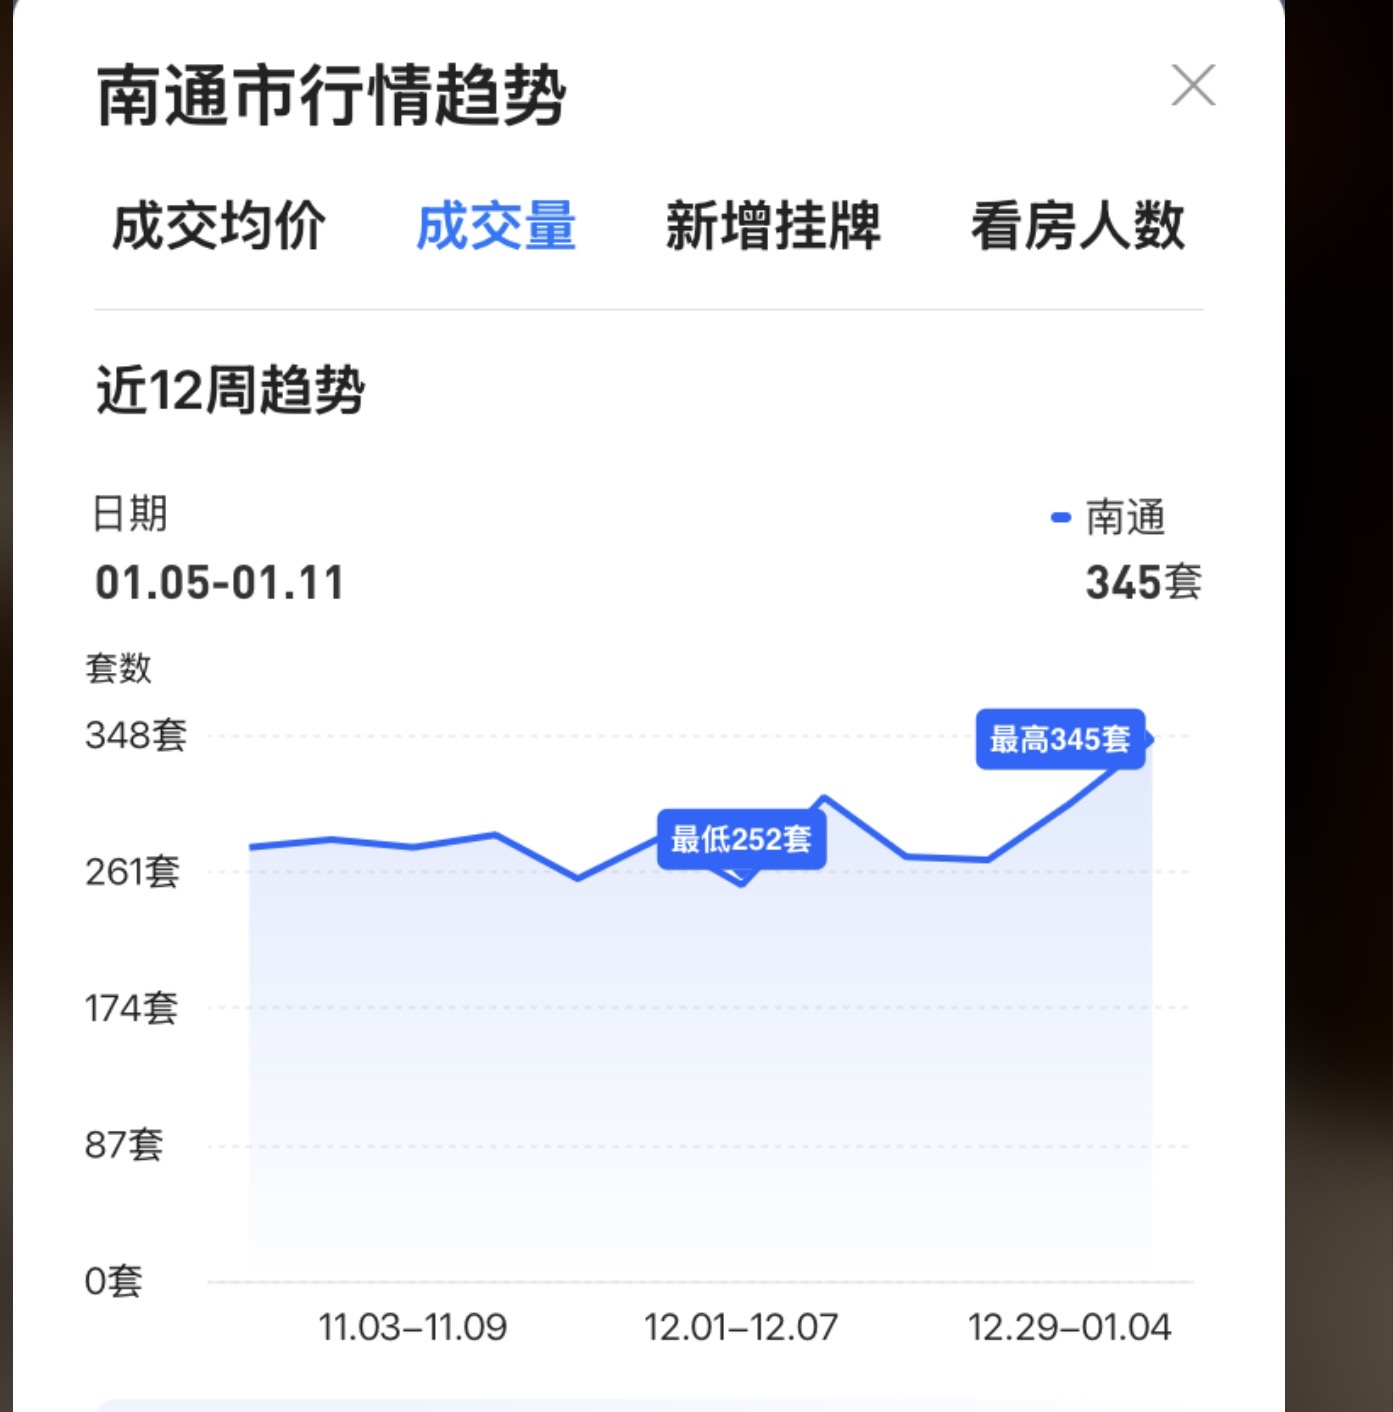Click the 最高345套 tooltip badge
The height and width of the screenshot is (1412, 1393).
[x=1059, y=739]
